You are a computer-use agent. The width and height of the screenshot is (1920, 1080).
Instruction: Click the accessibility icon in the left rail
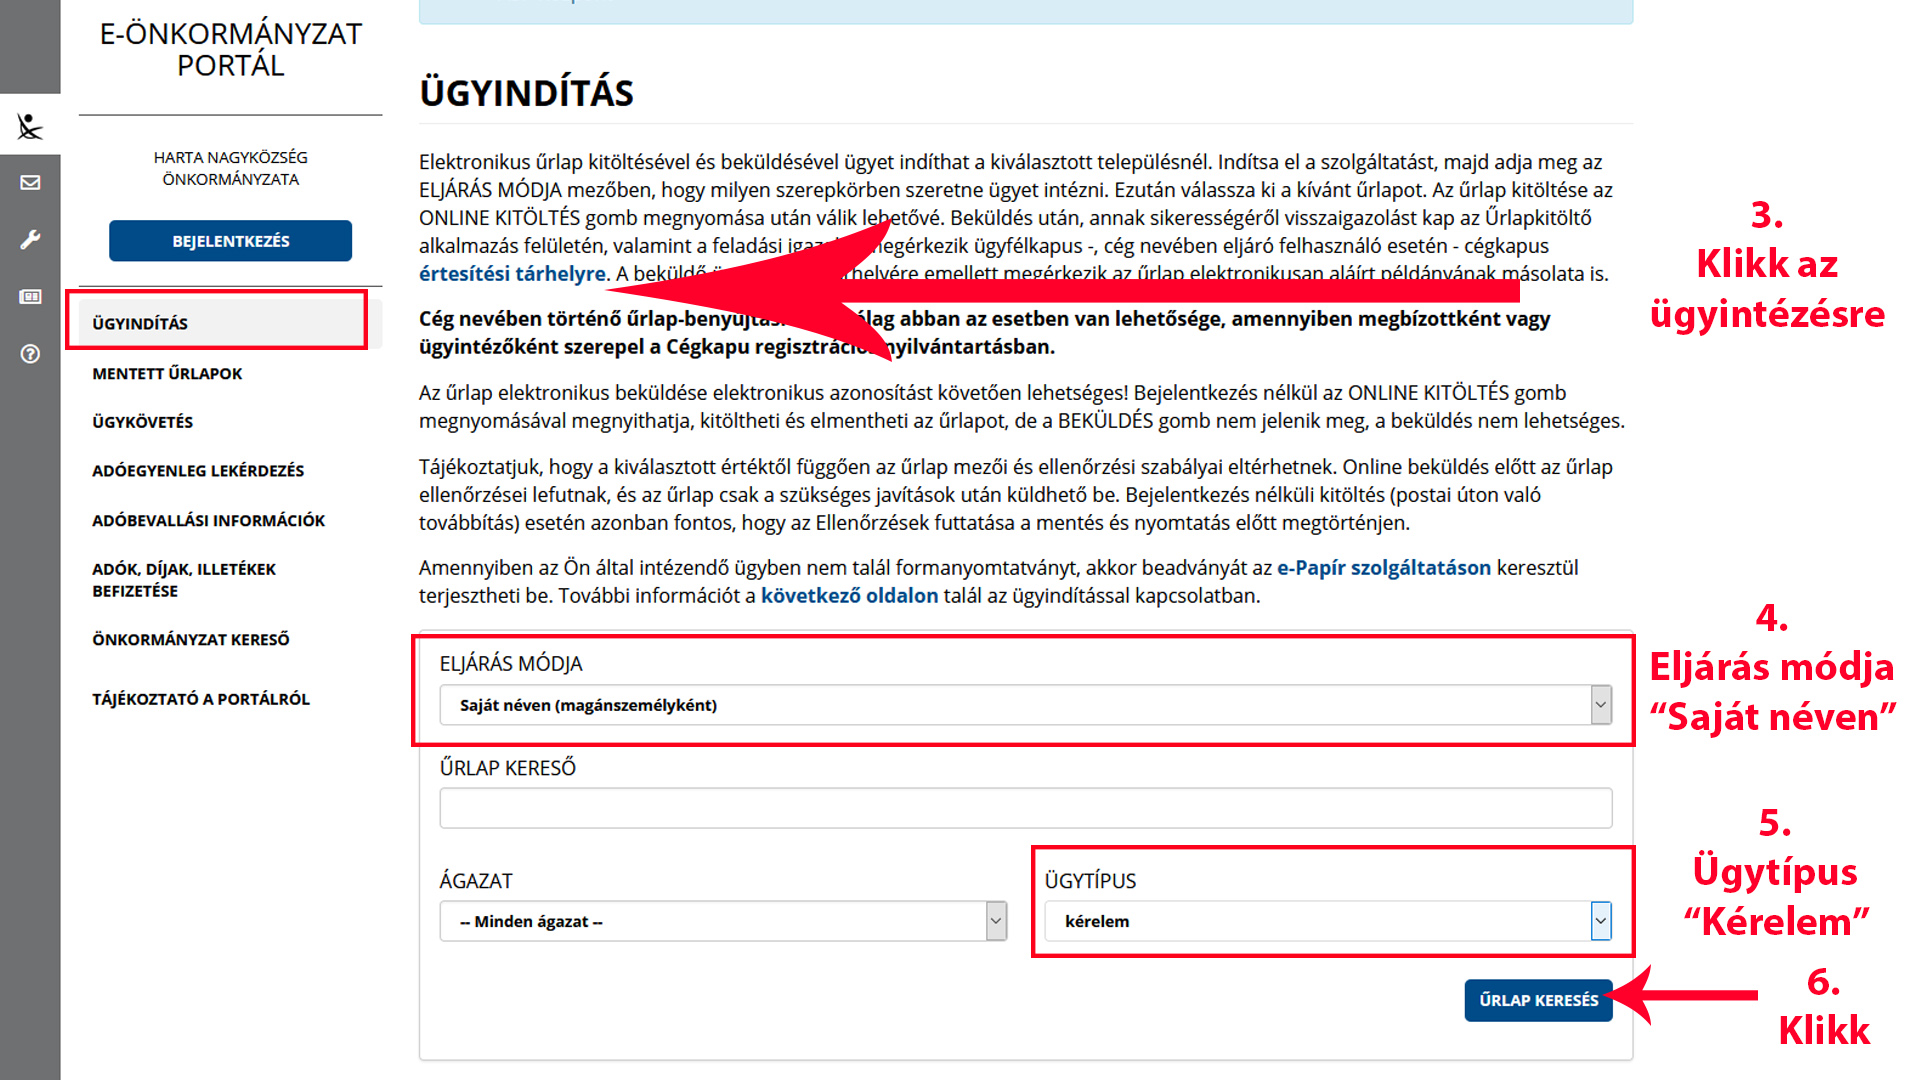tap(30, 126)
